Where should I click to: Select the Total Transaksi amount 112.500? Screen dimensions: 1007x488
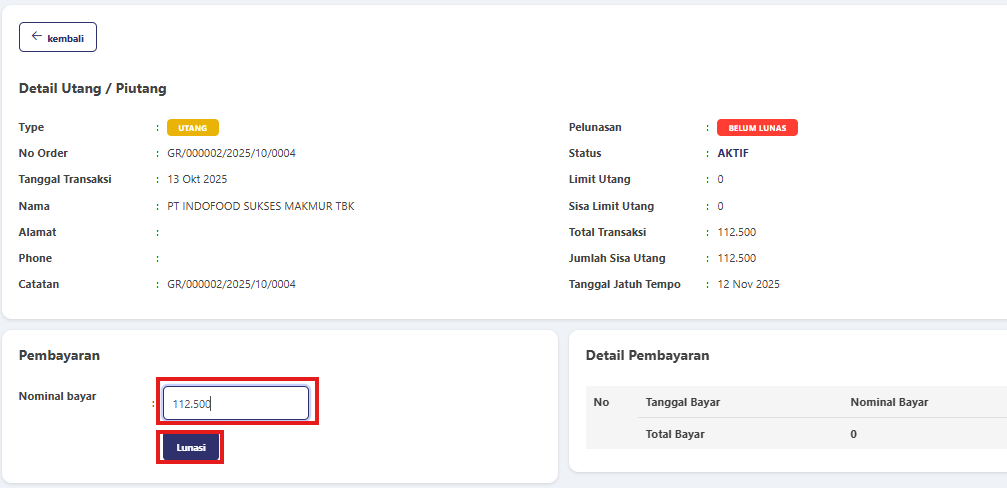pos(736,232)
